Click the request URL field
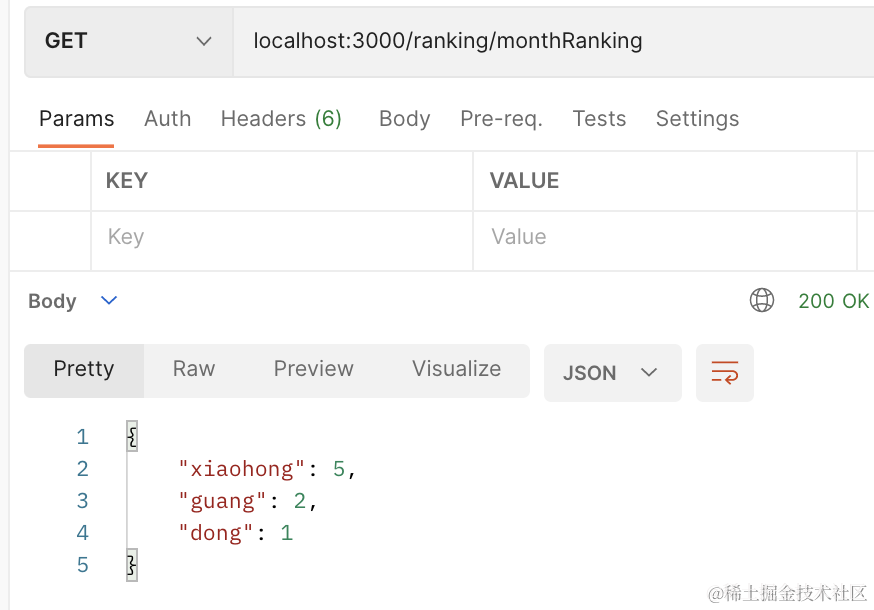Screen dimensions: 874x610 coord(550,41)
